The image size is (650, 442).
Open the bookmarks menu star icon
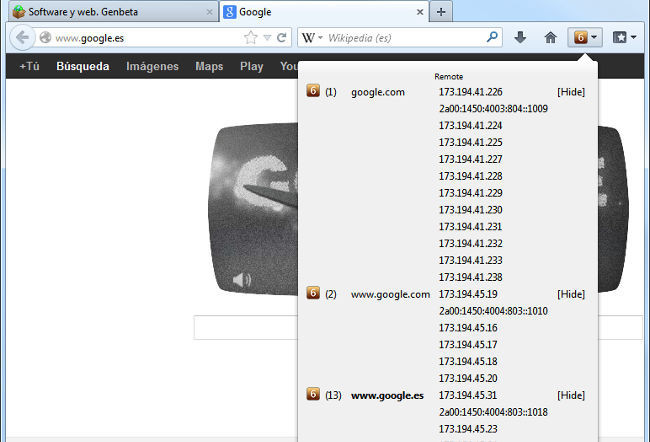pyautogui.click(x=620, y=38)
